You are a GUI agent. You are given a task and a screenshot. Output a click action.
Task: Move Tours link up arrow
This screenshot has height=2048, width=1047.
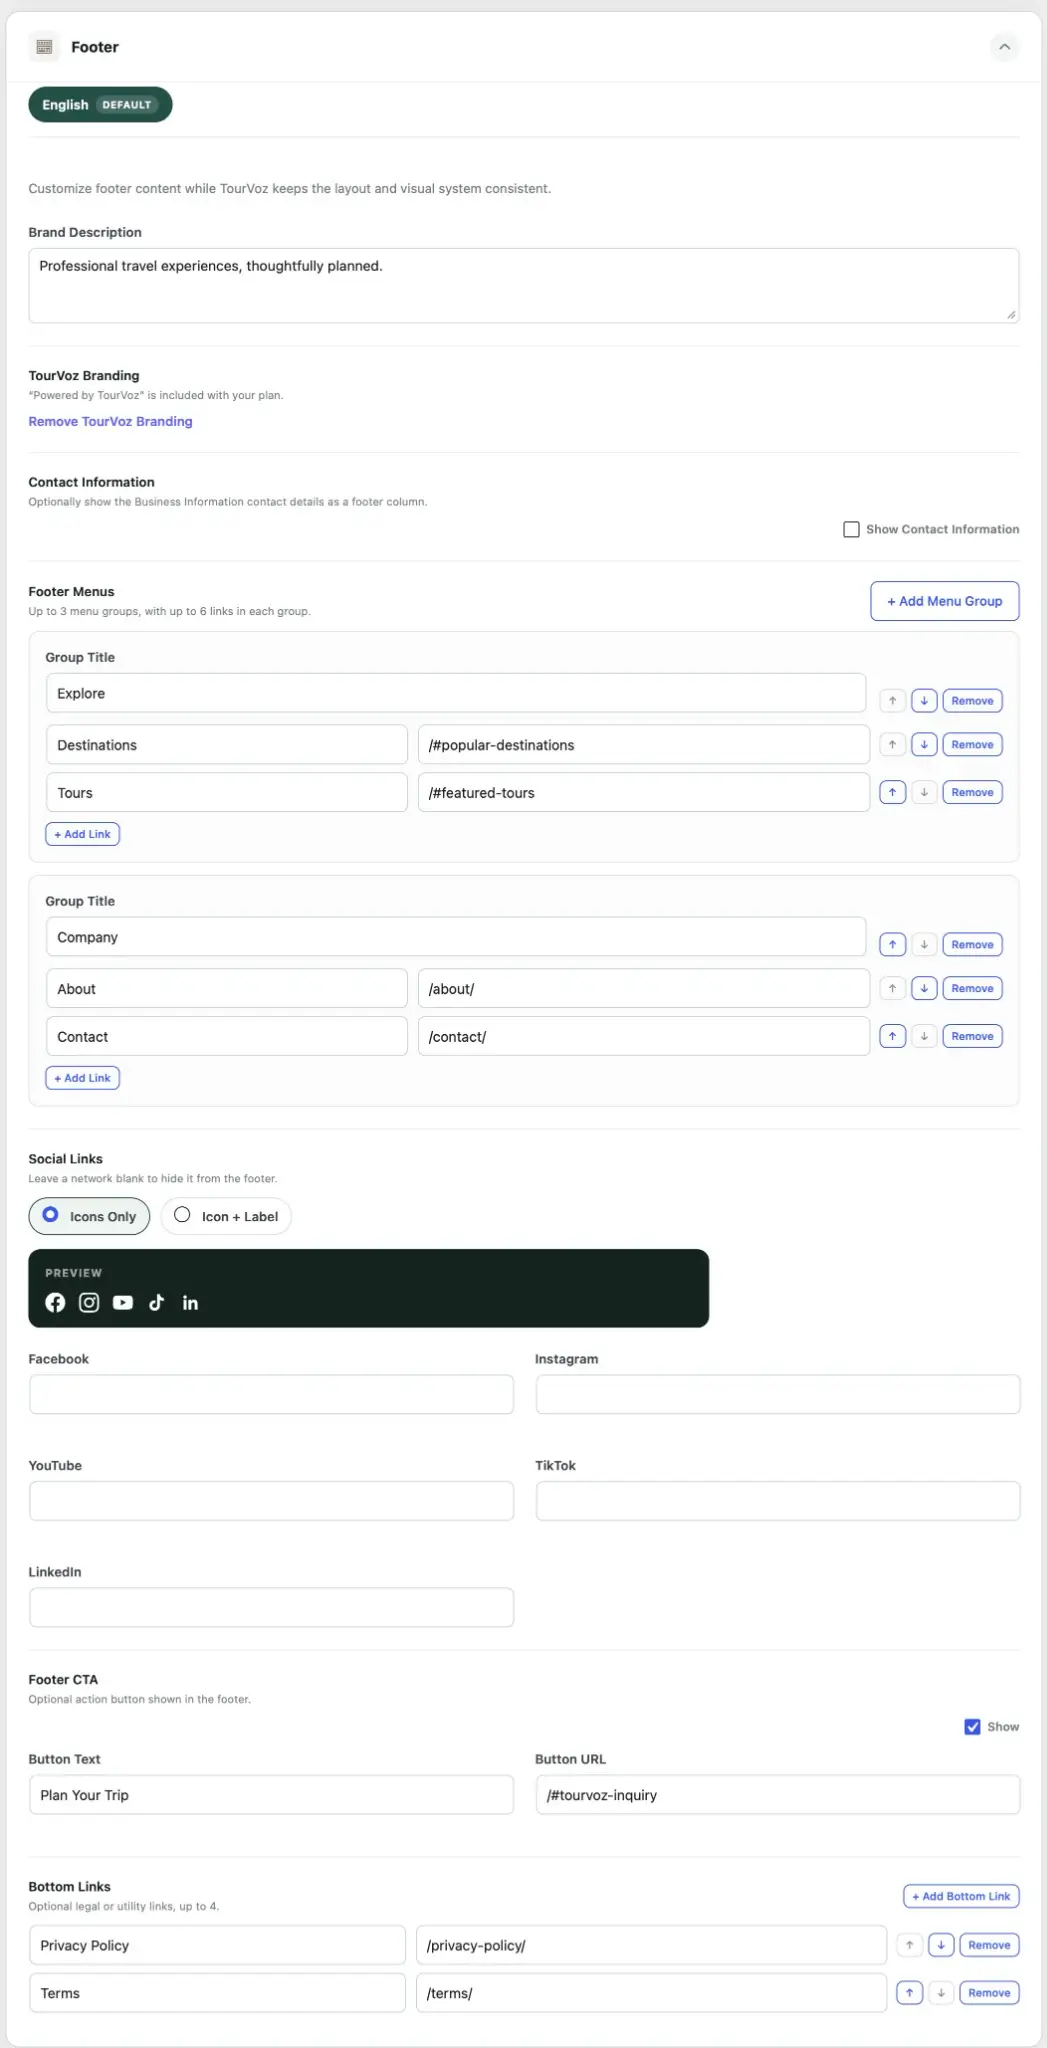point(892,793)
